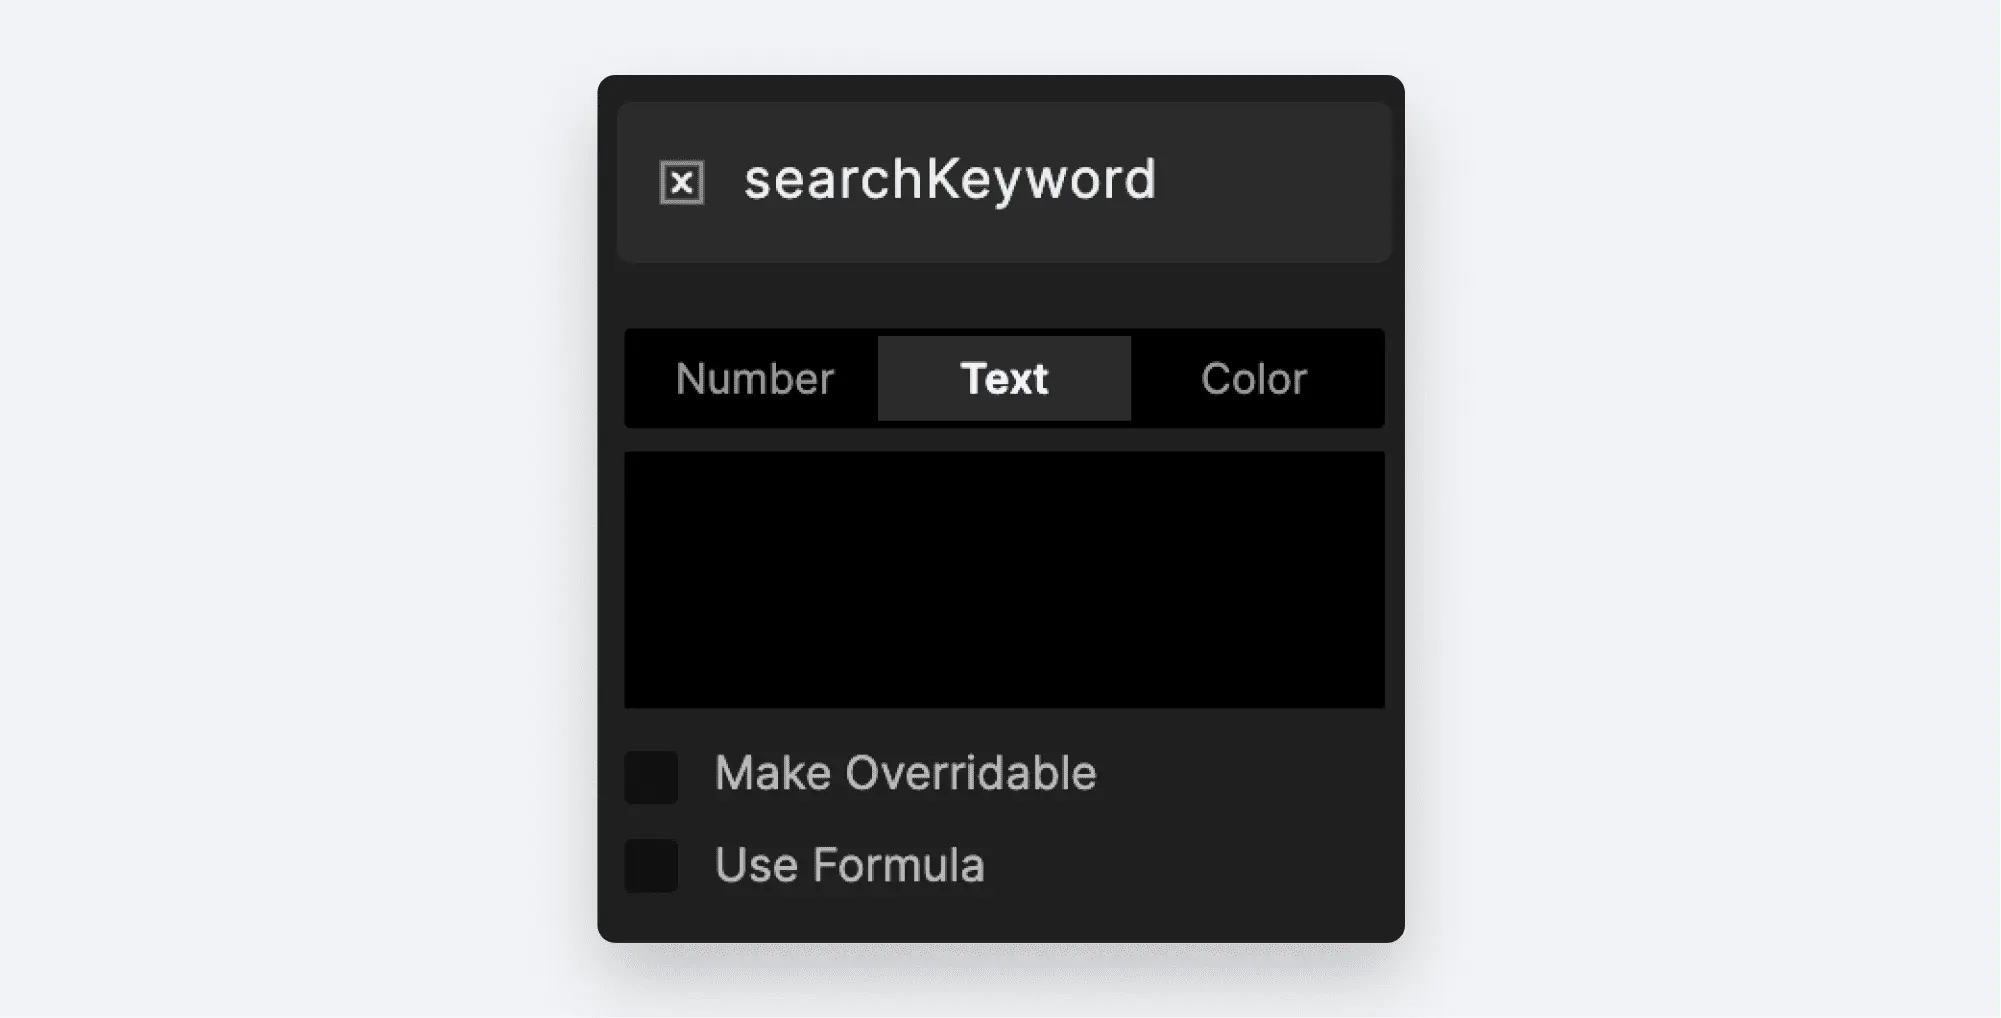Click the dark panel area below Use Formula
The height and width of the screenshot is (1018, 2001).
tap(1001, 918)
